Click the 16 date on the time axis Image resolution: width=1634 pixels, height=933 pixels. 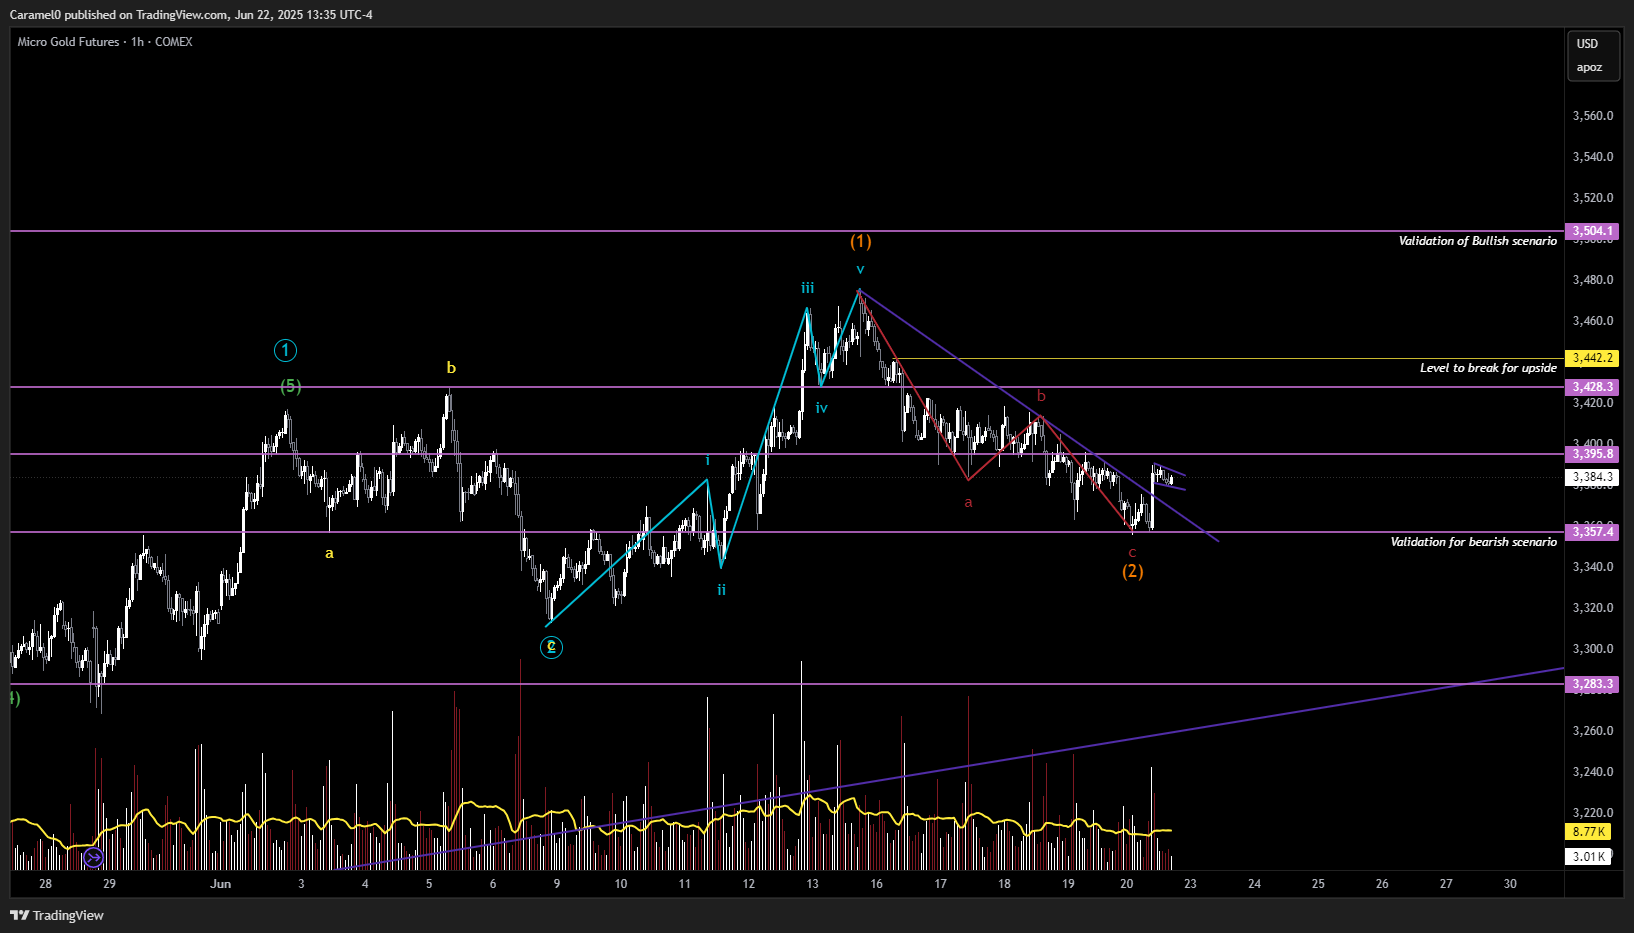click(877, 884)
